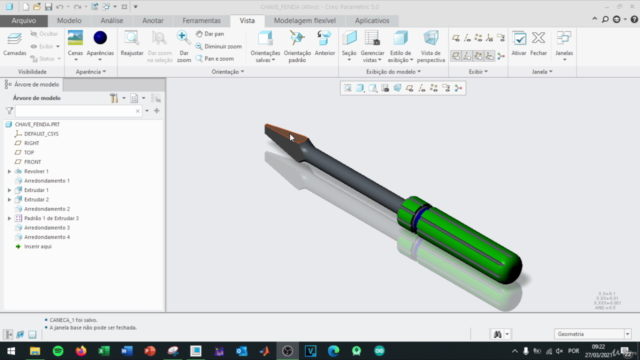Expand Padrão 1 de Extrudar 3
The width and height of the screenshot is (640, 360).
tap(9, 218)
